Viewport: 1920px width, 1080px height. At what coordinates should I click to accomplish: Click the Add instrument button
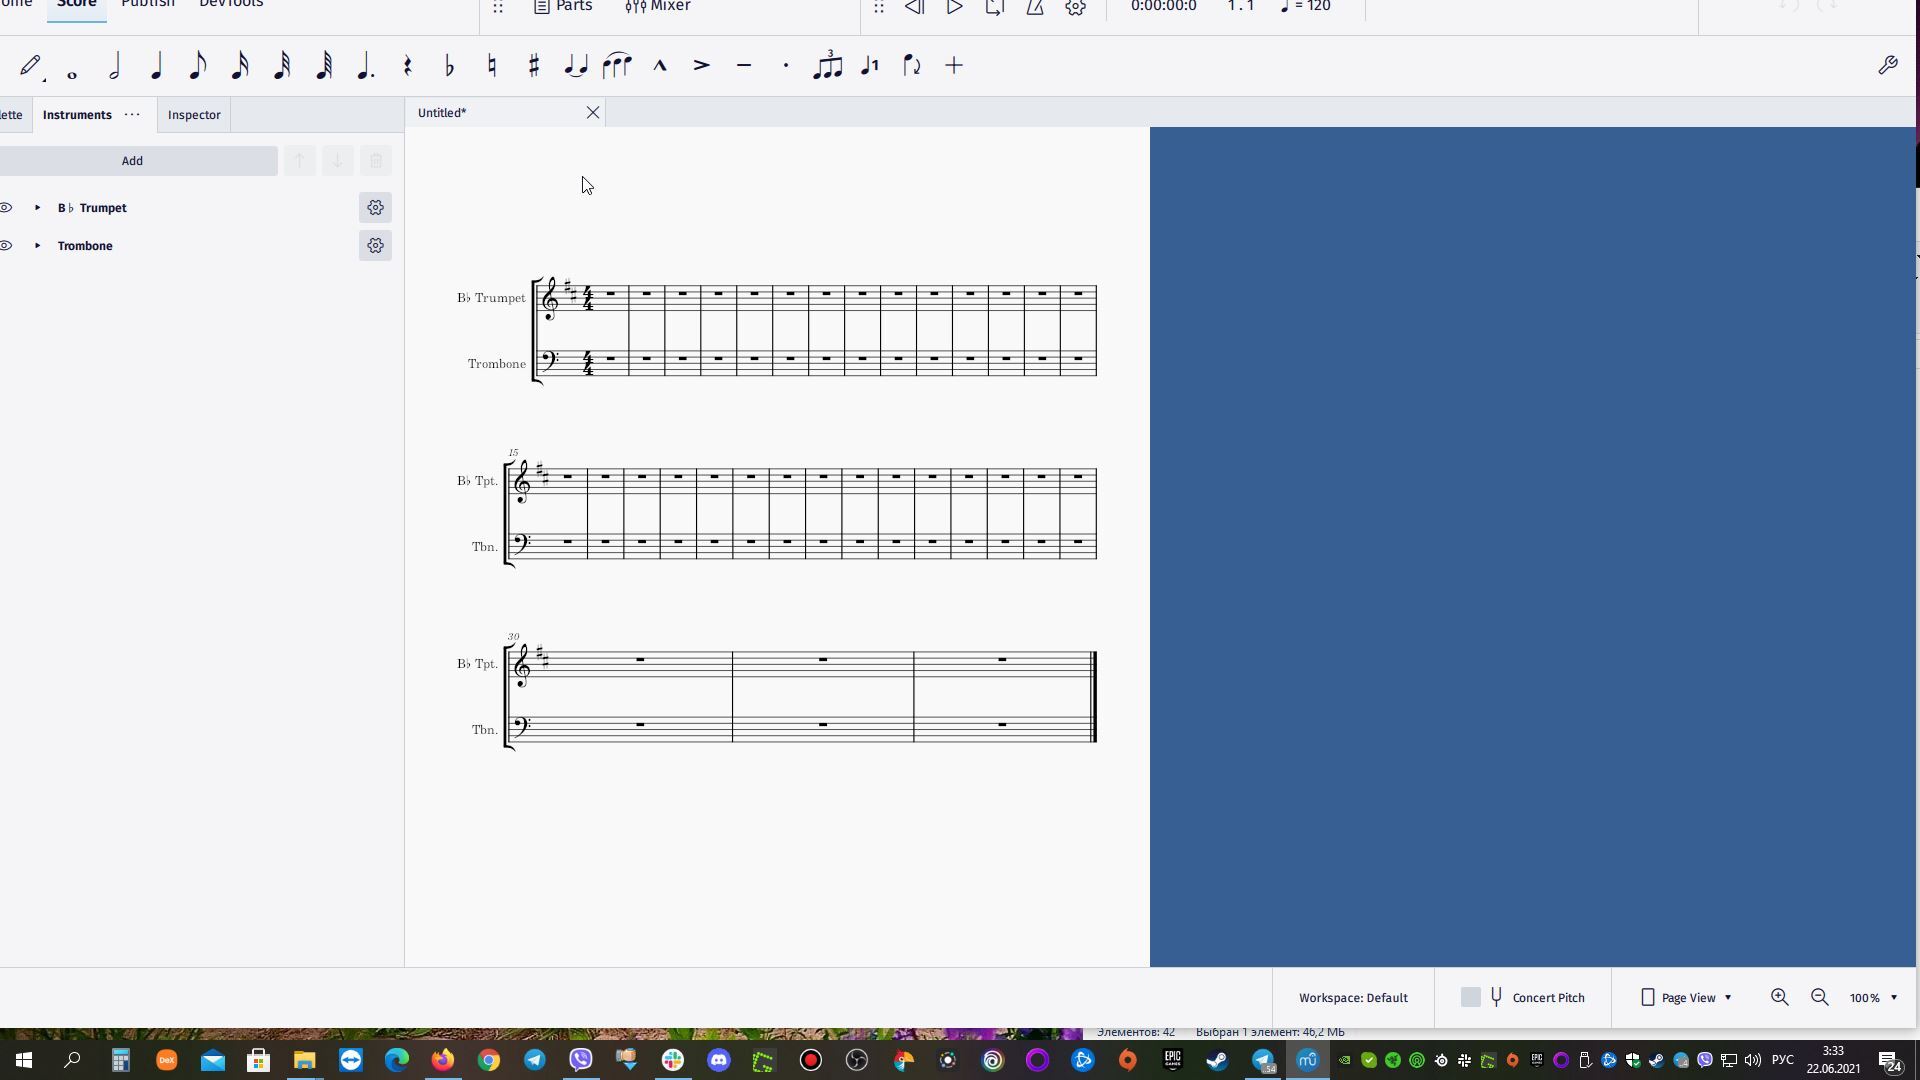pyautogui.click(x=132, y=161)
